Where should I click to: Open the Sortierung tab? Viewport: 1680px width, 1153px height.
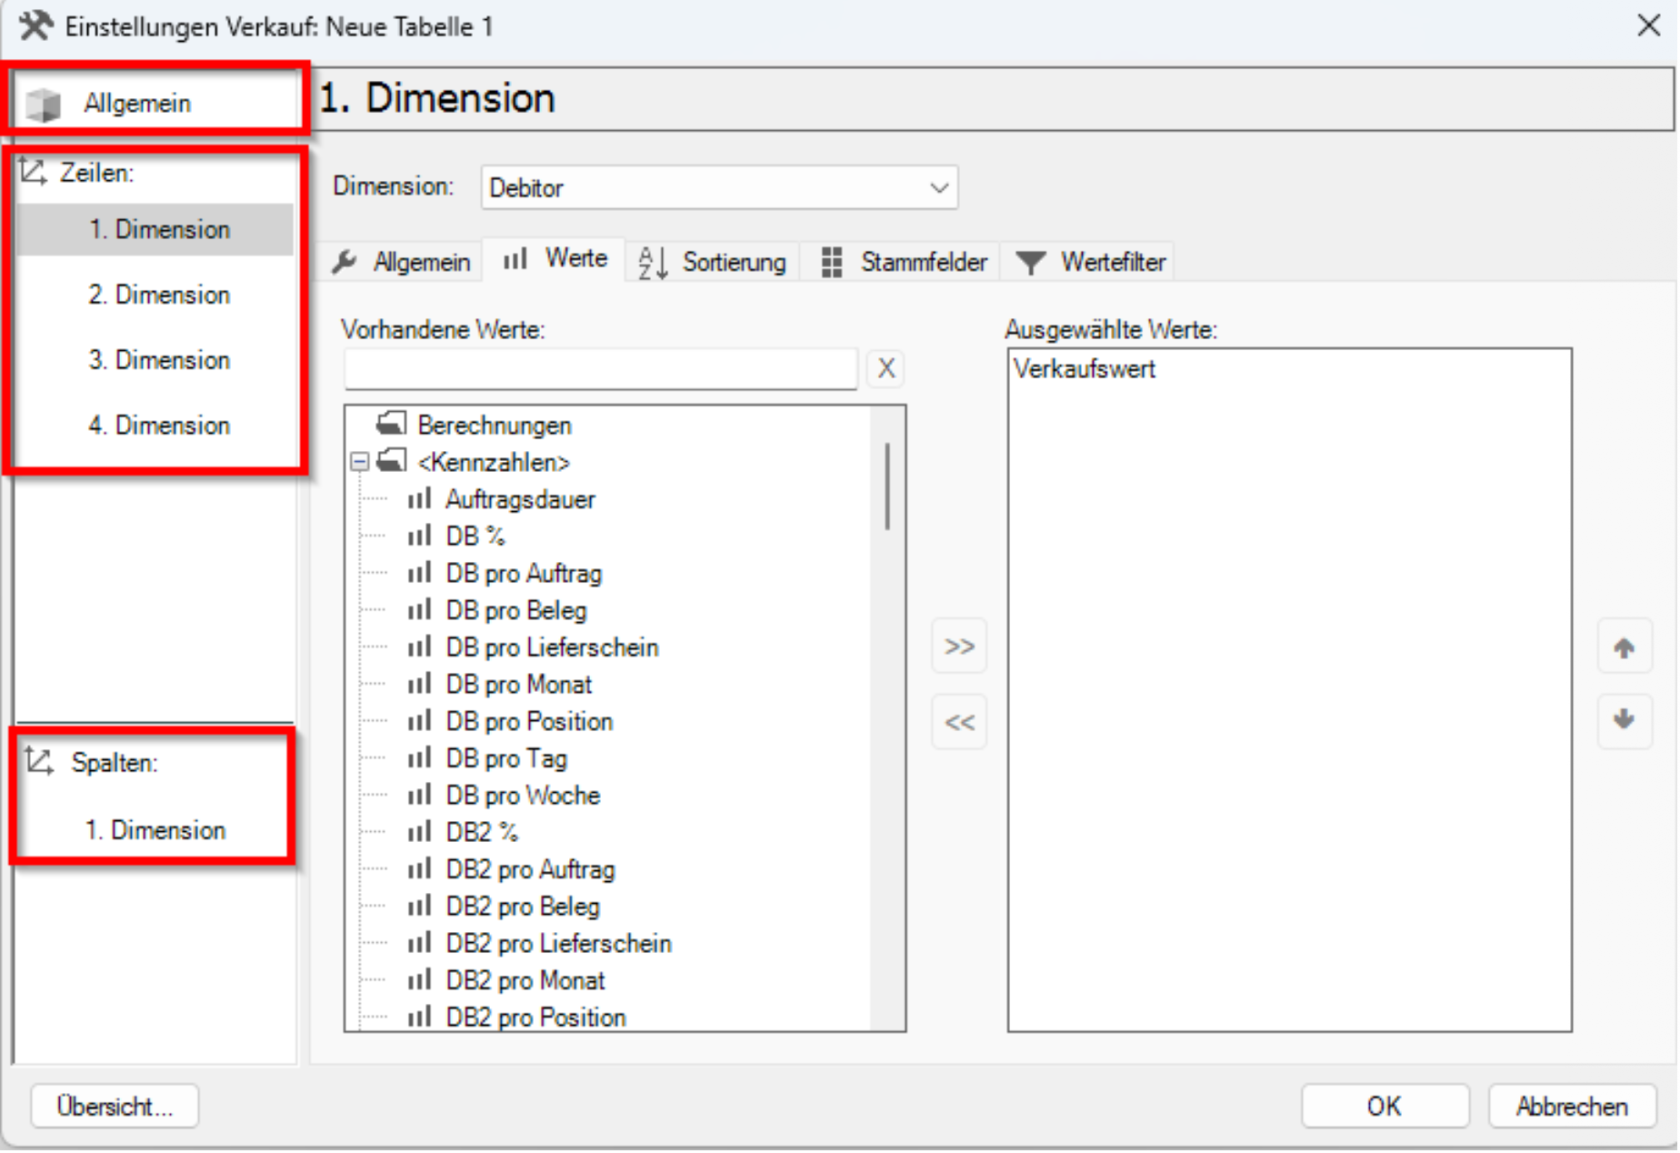click(x=712, y=262)
